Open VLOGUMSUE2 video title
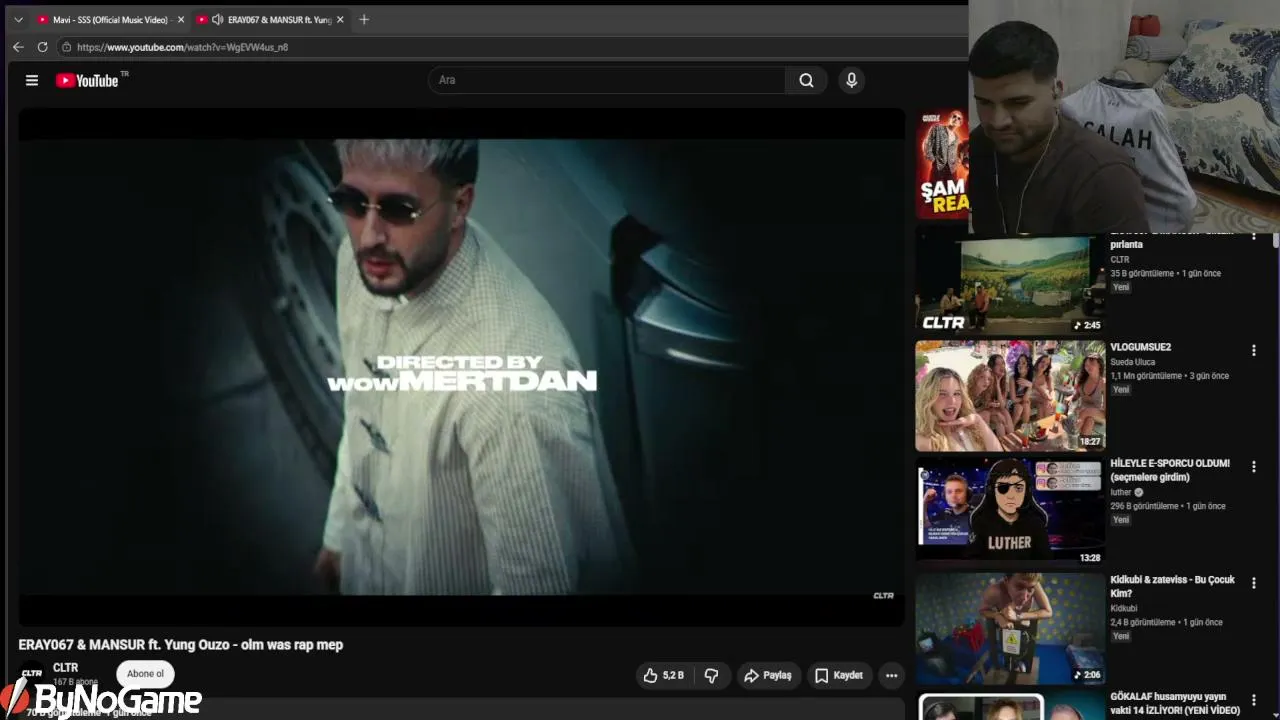Viewport: 1280px width, 720px height. [x=1140, y=348]
